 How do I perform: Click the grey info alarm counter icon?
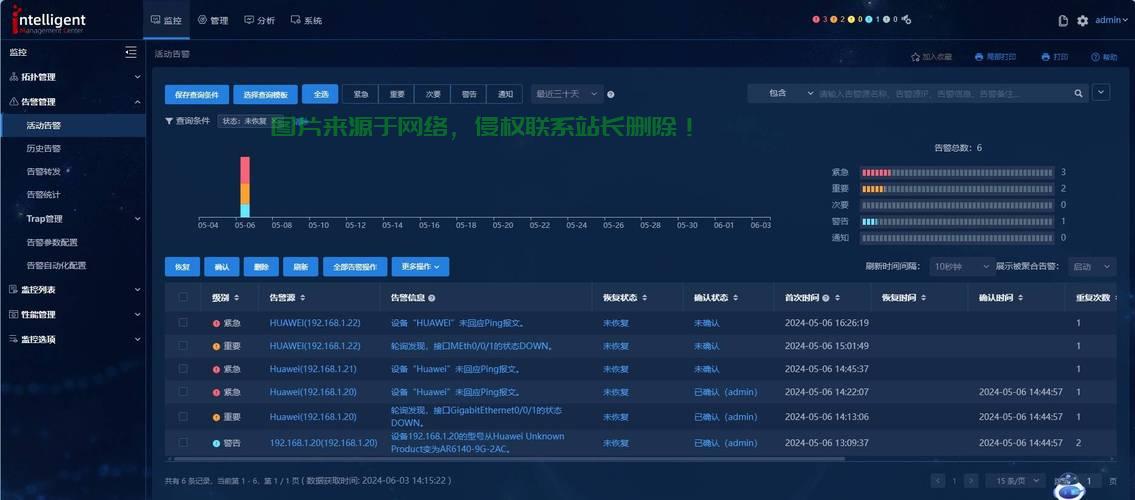[x=886, y=20]
